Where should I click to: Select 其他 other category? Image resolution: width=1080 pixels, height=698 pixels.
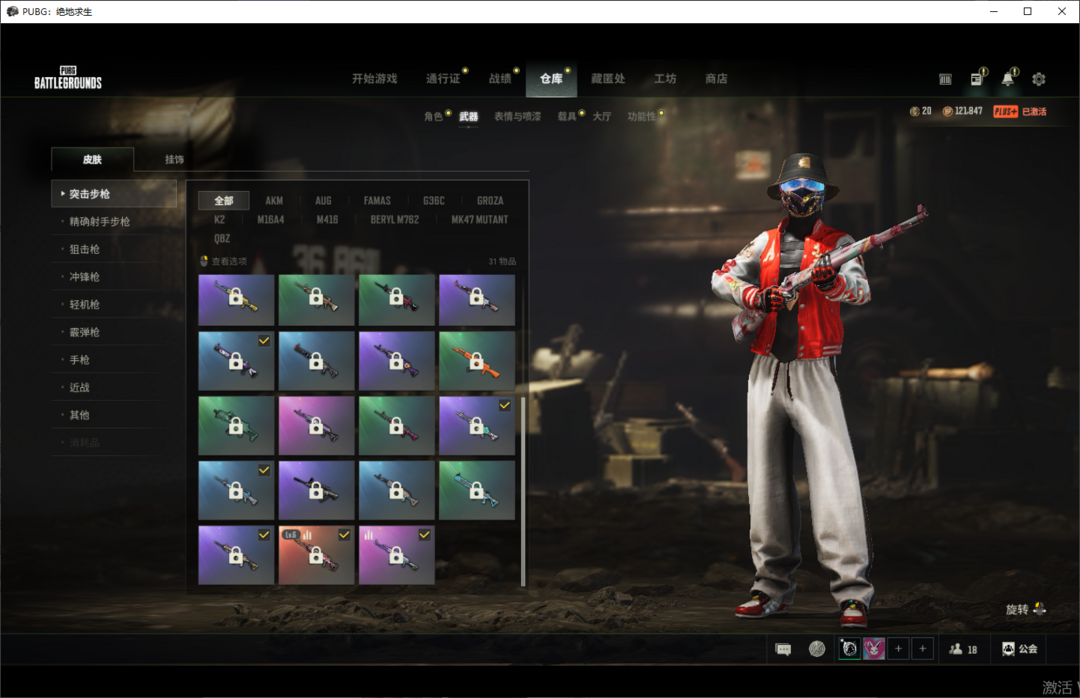pyautogui.click(x=114, y=414)
